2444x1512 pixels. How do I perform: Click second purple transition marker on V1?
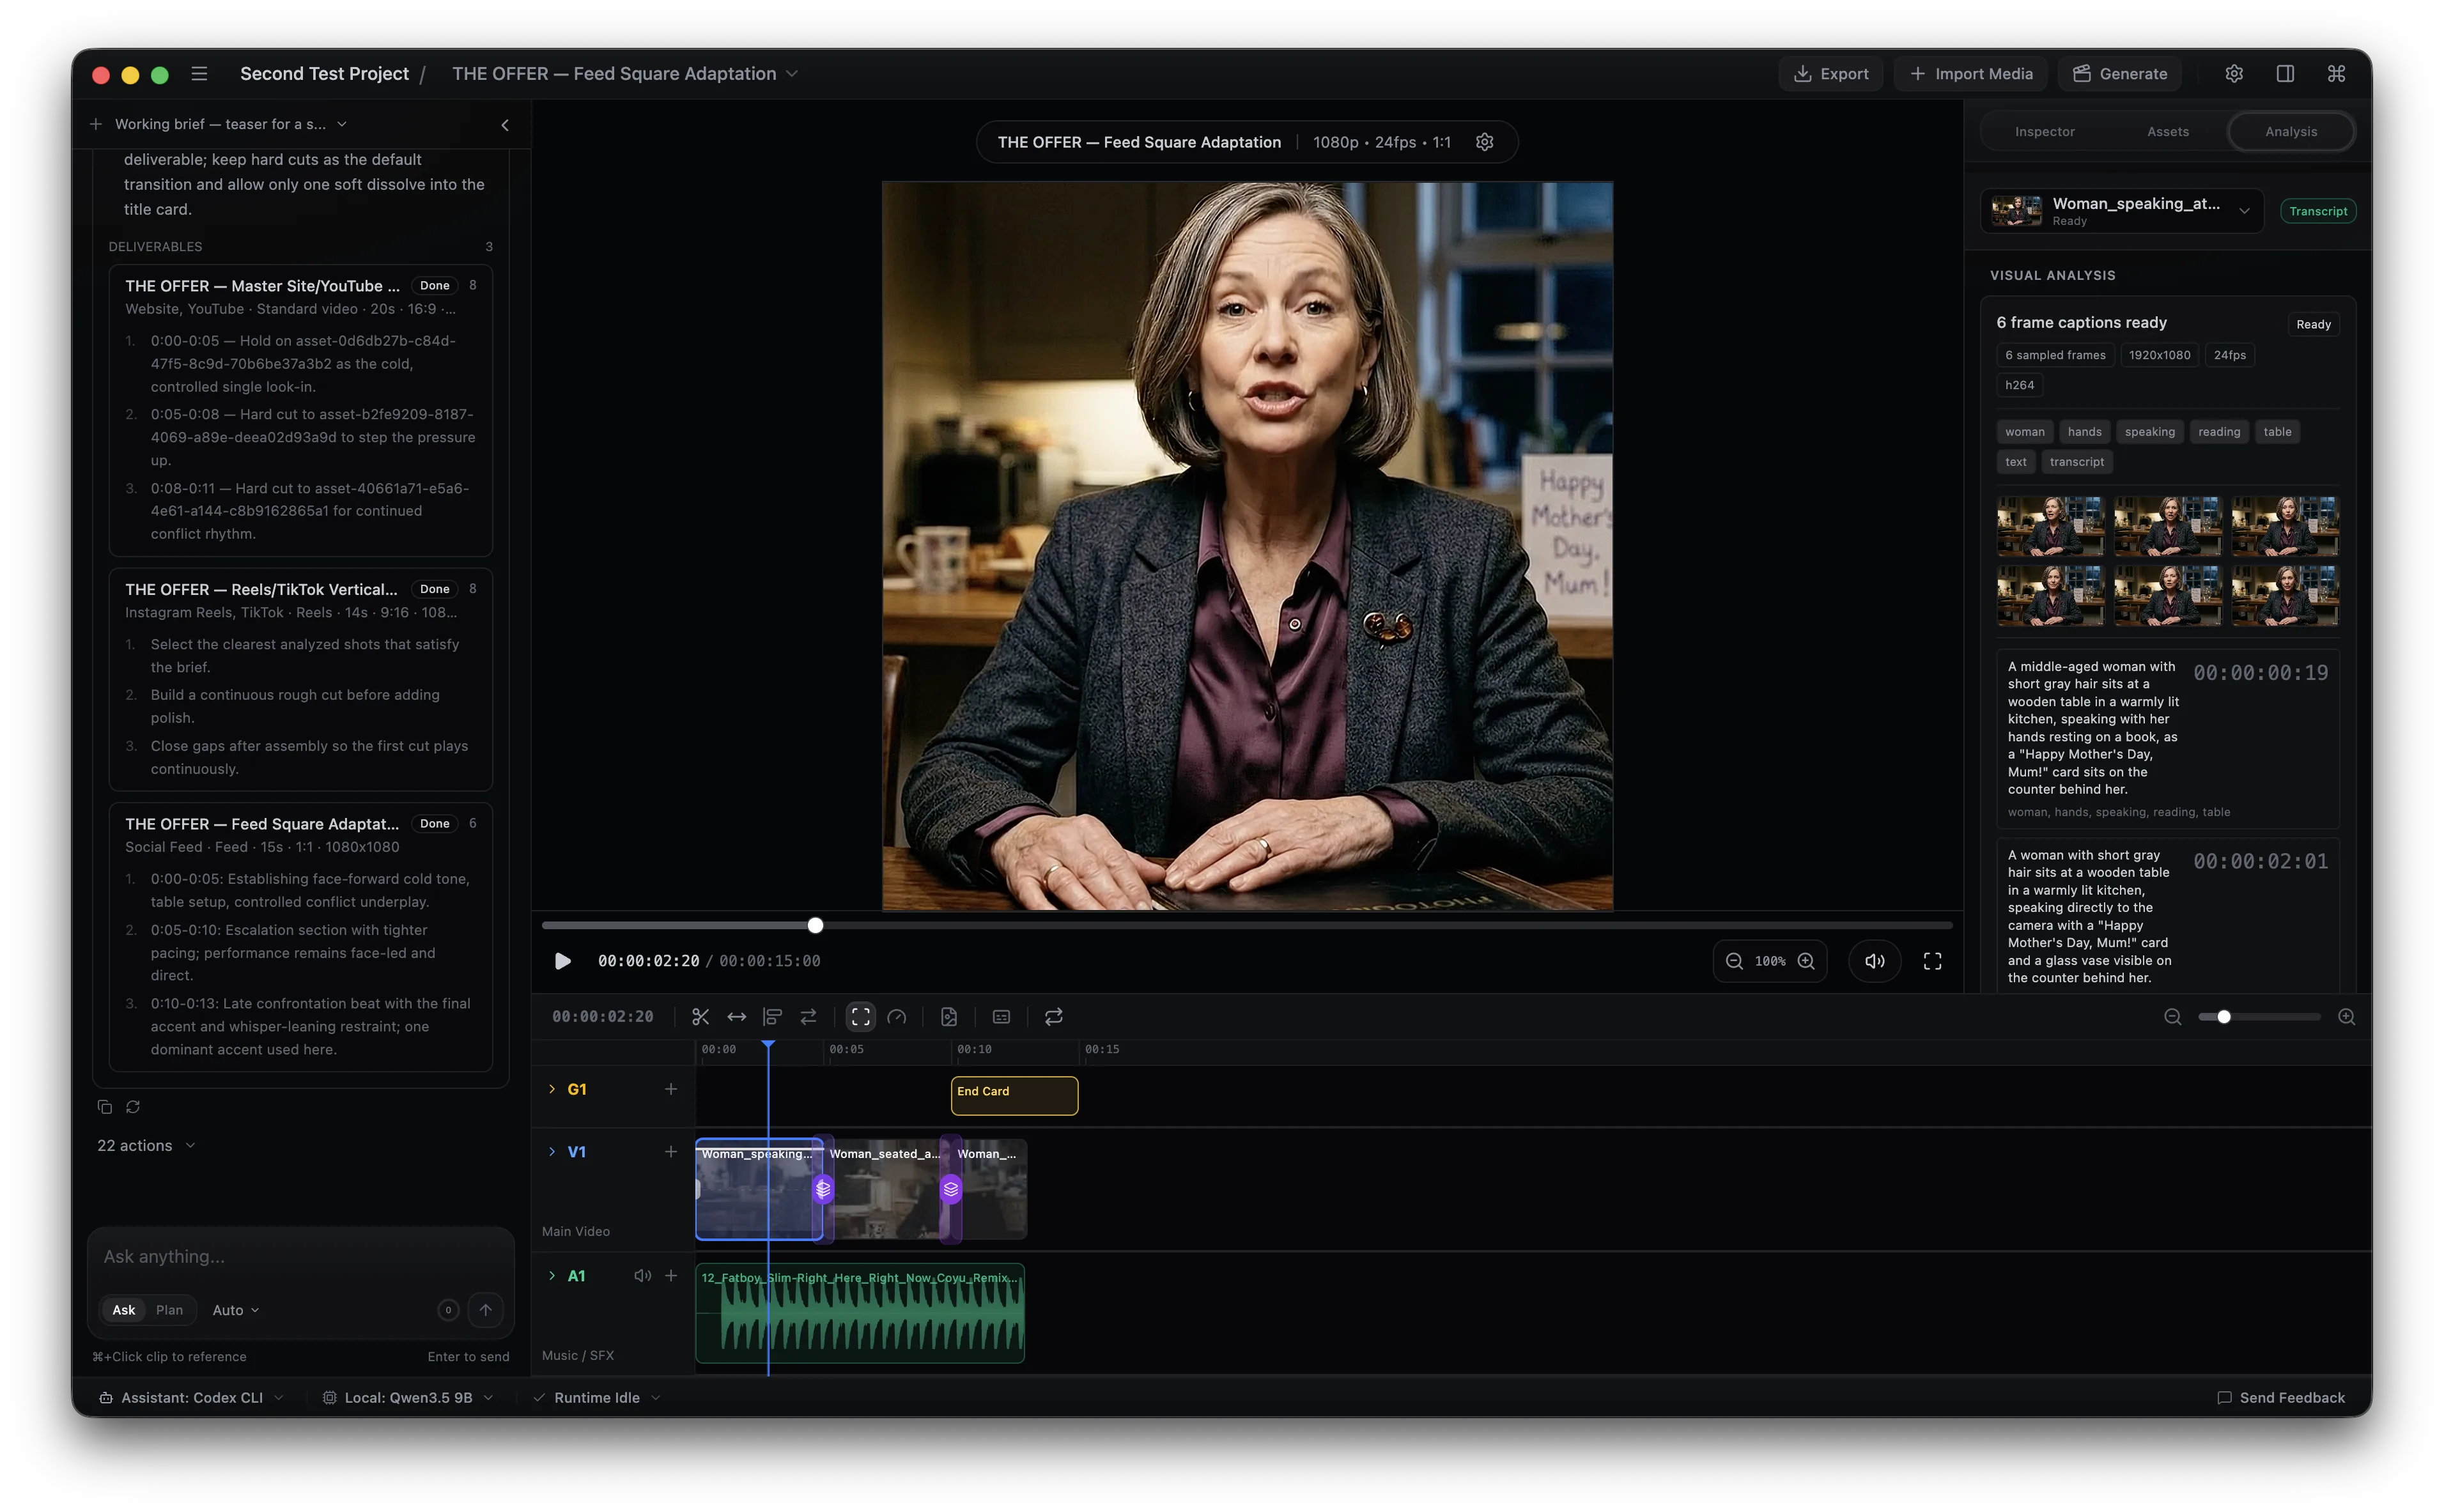(951, 1189)
